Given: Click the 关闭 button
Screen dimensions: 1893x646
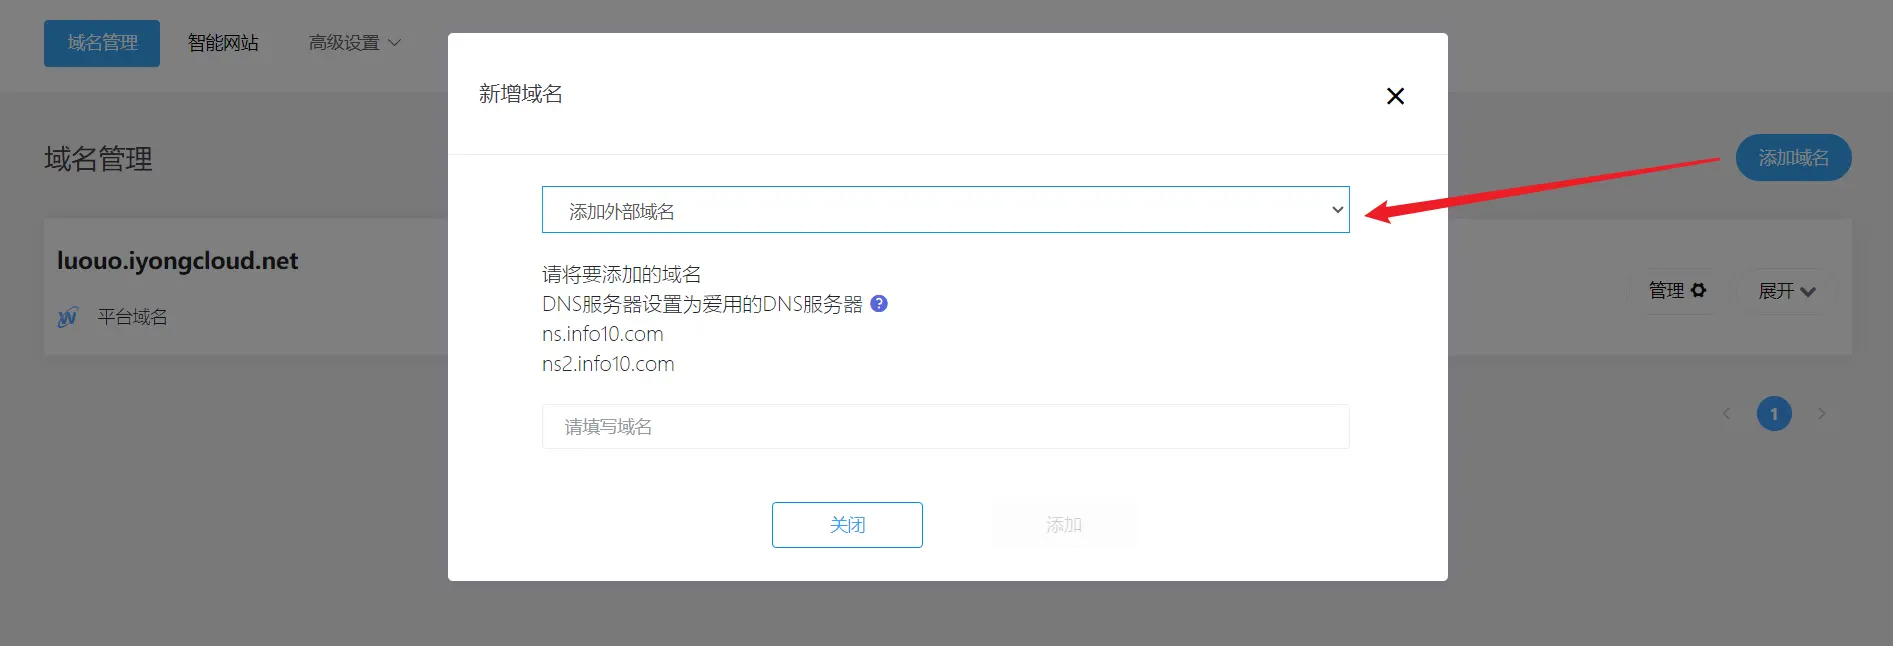Looking at the screenshot, I should pyautogui.click(x=847, y=525).
